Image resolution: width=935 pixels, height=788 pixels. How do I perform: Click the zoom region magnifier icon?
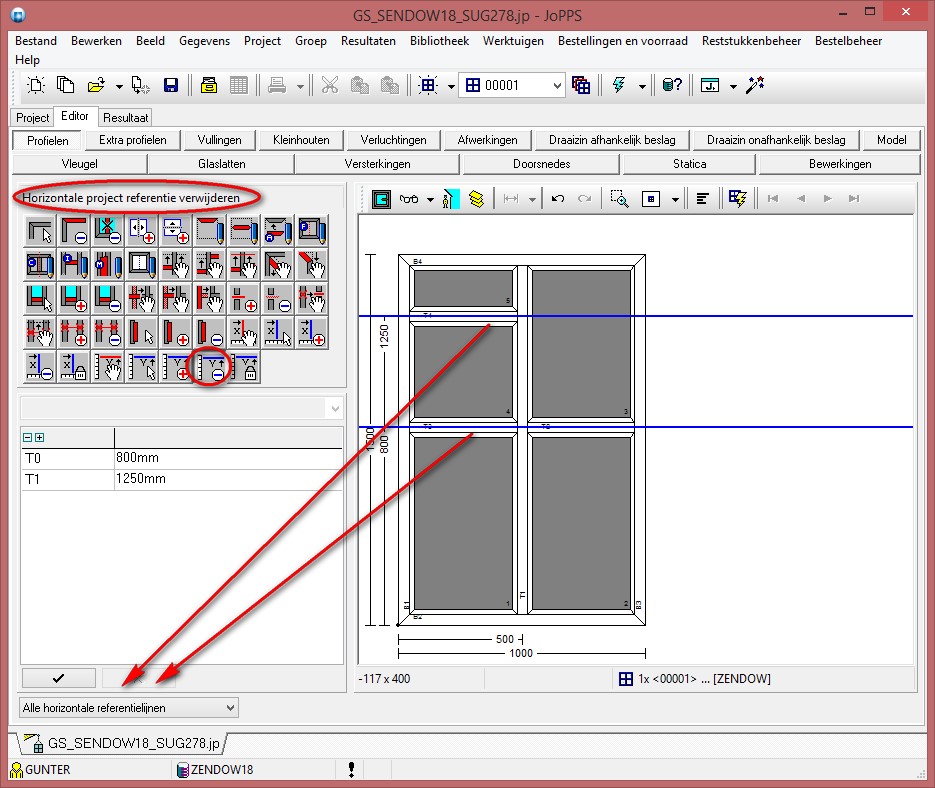(x=619, y=199)
